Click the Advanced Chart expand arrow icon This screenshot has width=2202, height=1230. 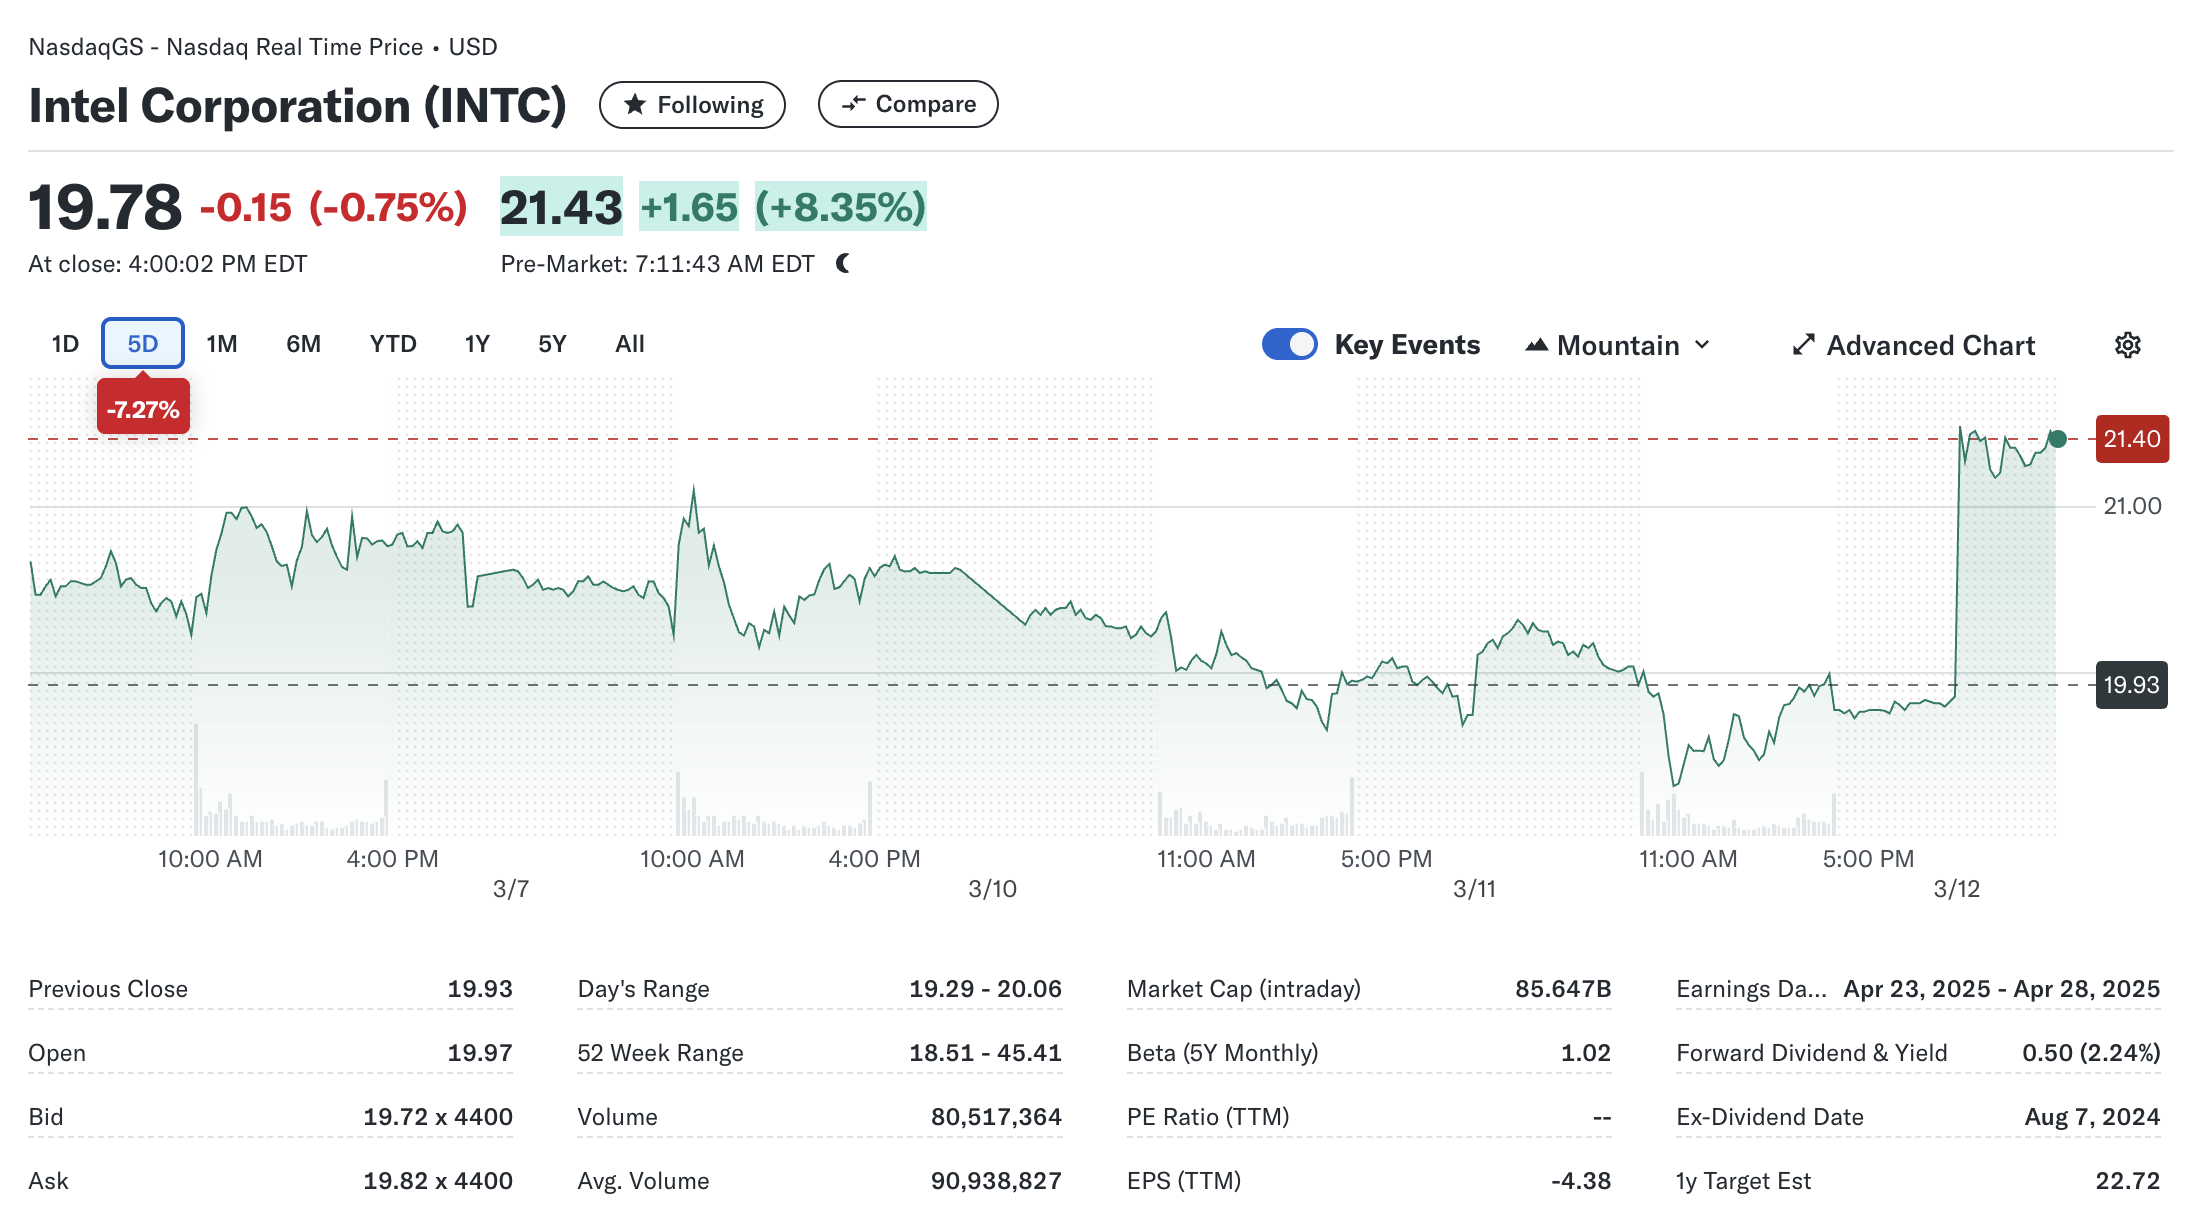pyautogui.click(x=1803, y=345)
